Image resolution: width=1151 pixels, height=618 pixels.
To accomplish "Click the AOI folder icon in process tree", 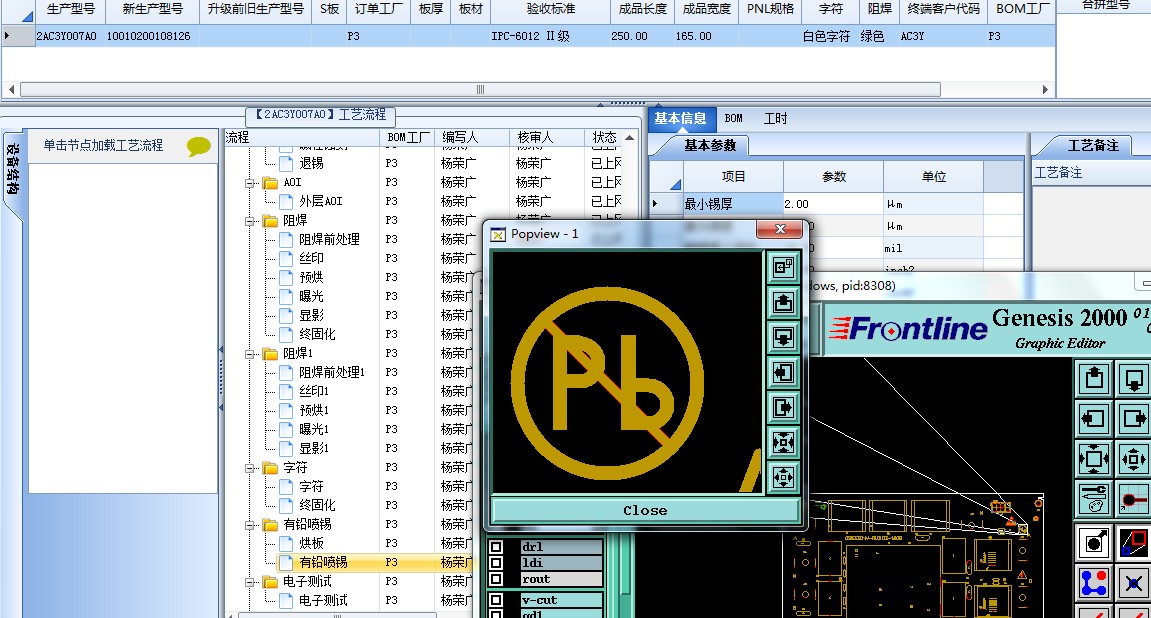I will (x=270, y=182).
